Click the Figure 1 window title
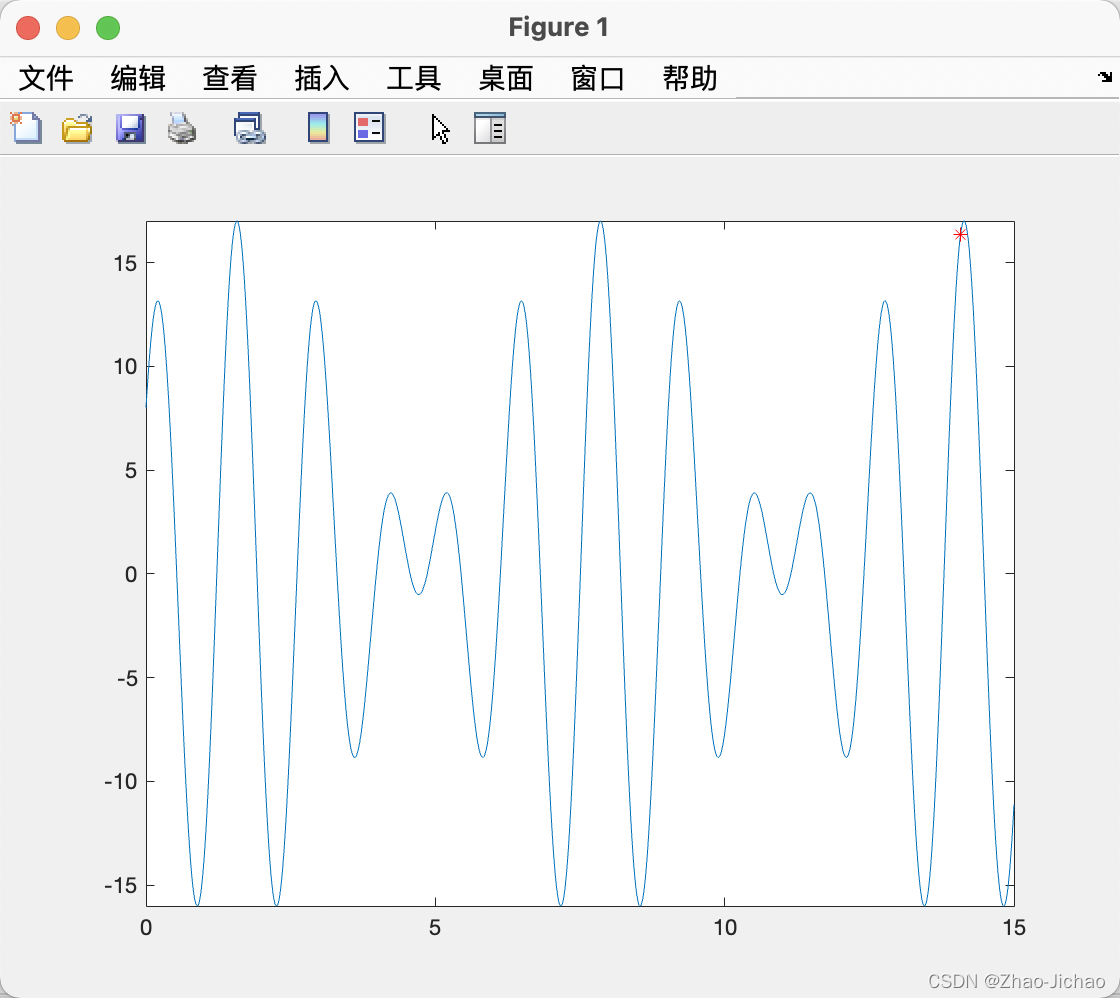 tap(559, 27)
